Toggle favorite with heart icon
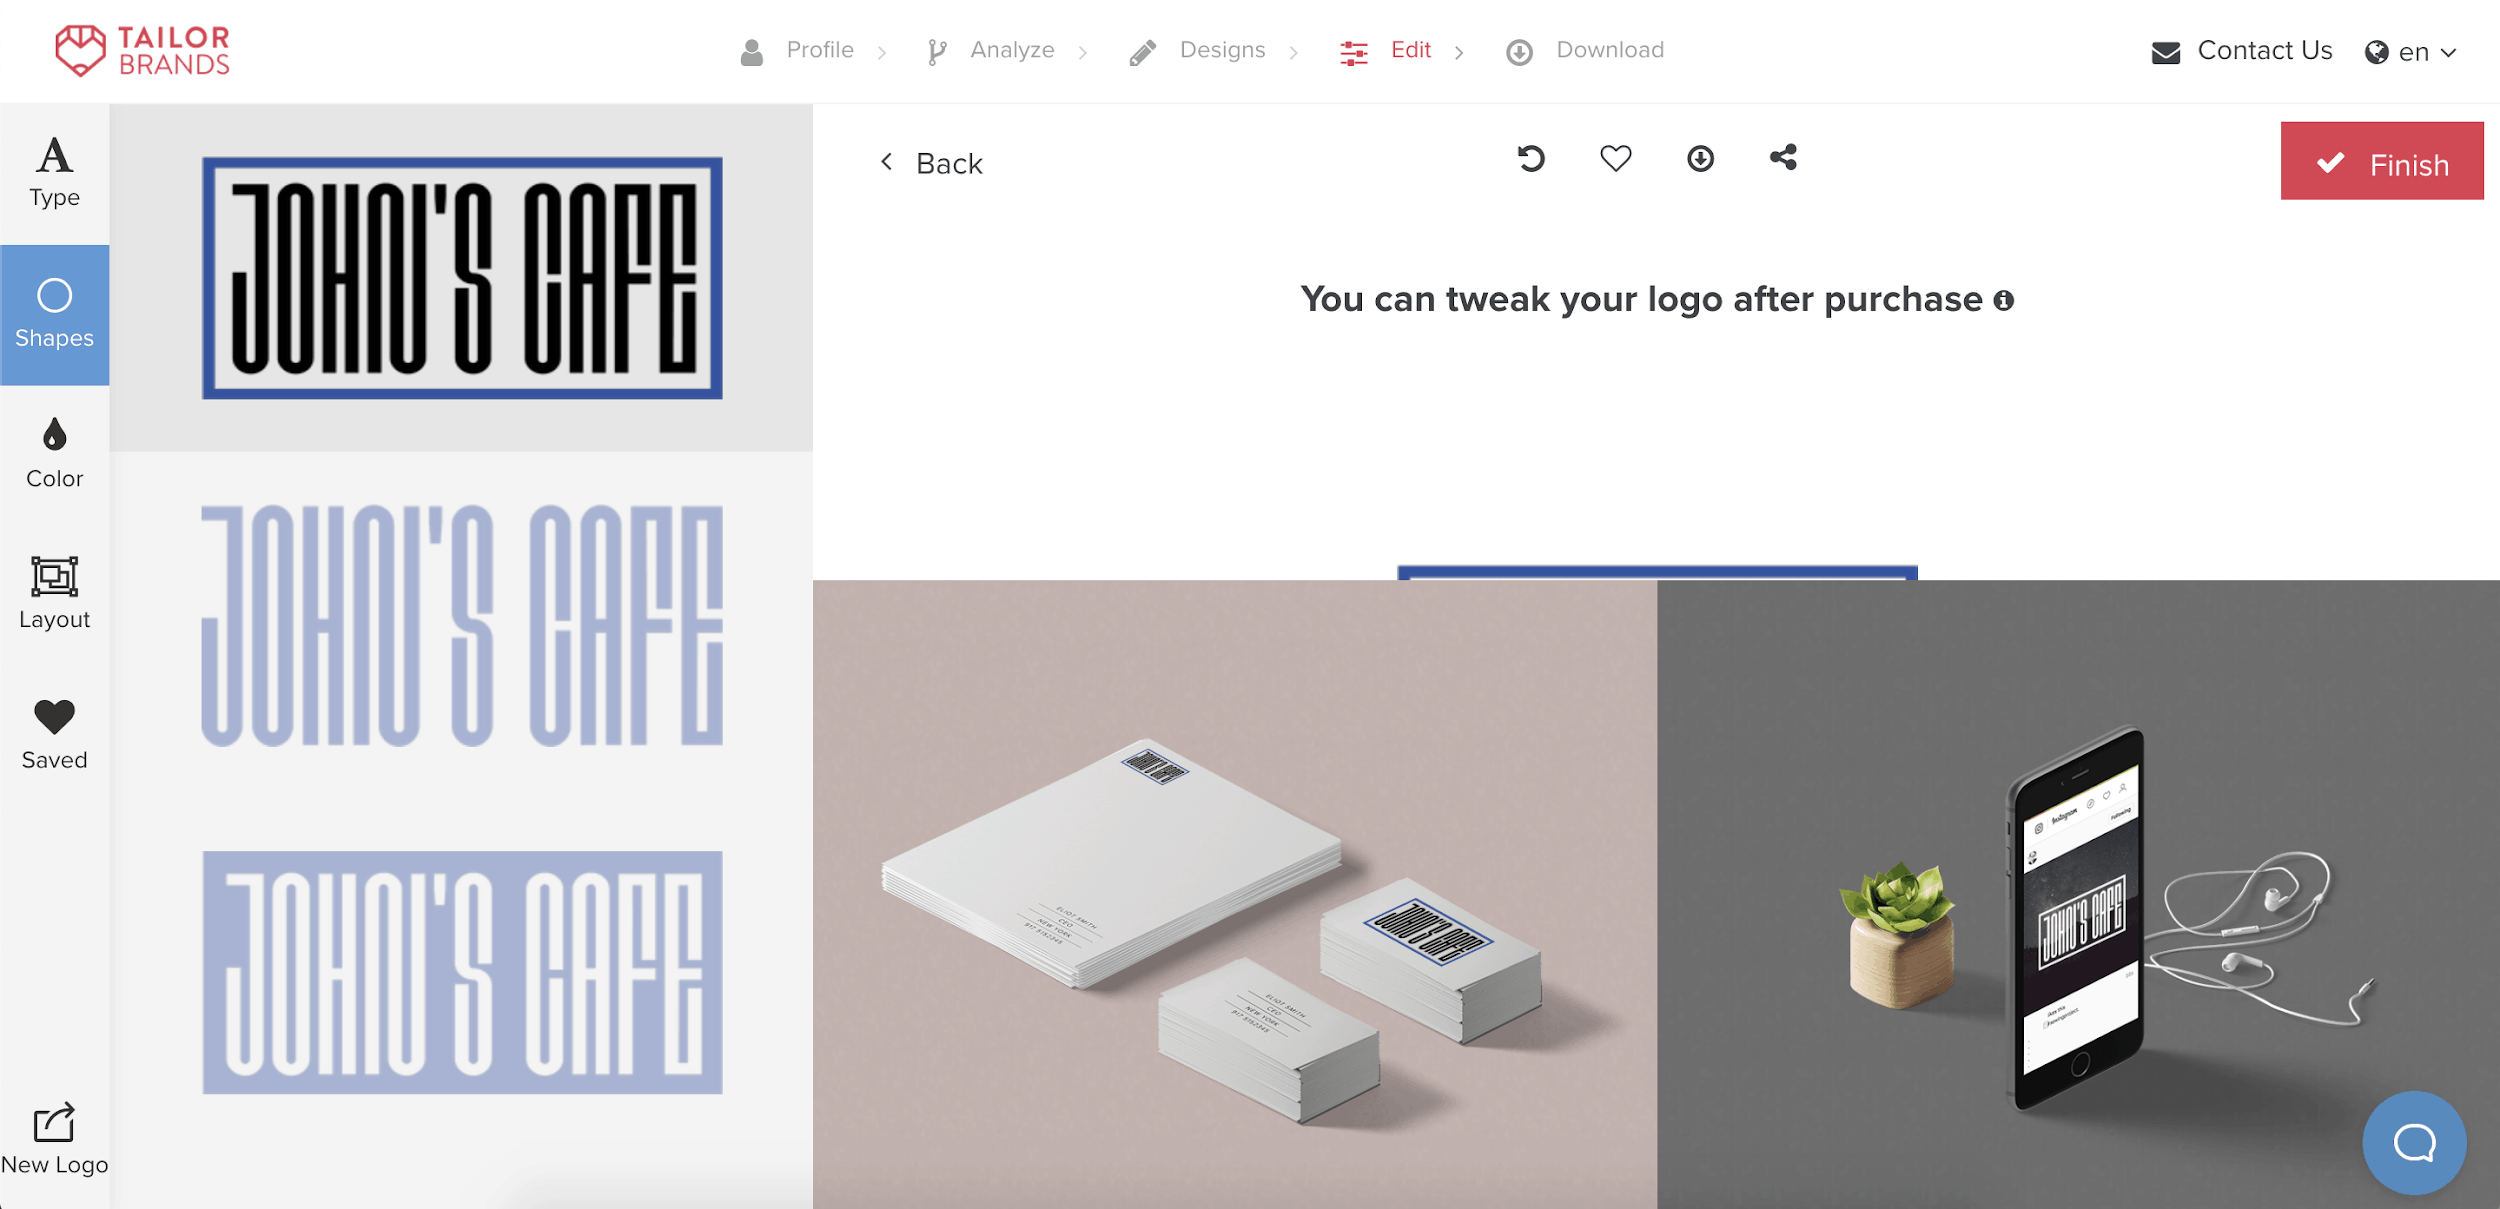The image size is (2500, 1209). pyautogui.click(x=1615, y=158)
